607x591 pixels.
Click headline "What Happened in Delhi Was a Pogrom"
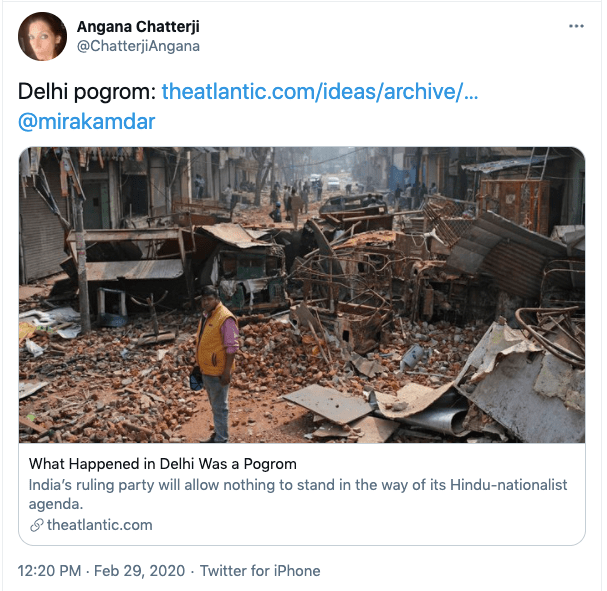[163, 464]
